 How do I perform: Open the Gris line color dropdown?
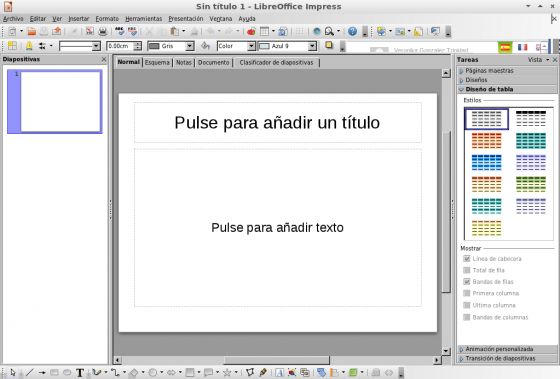tap(190, 46)
